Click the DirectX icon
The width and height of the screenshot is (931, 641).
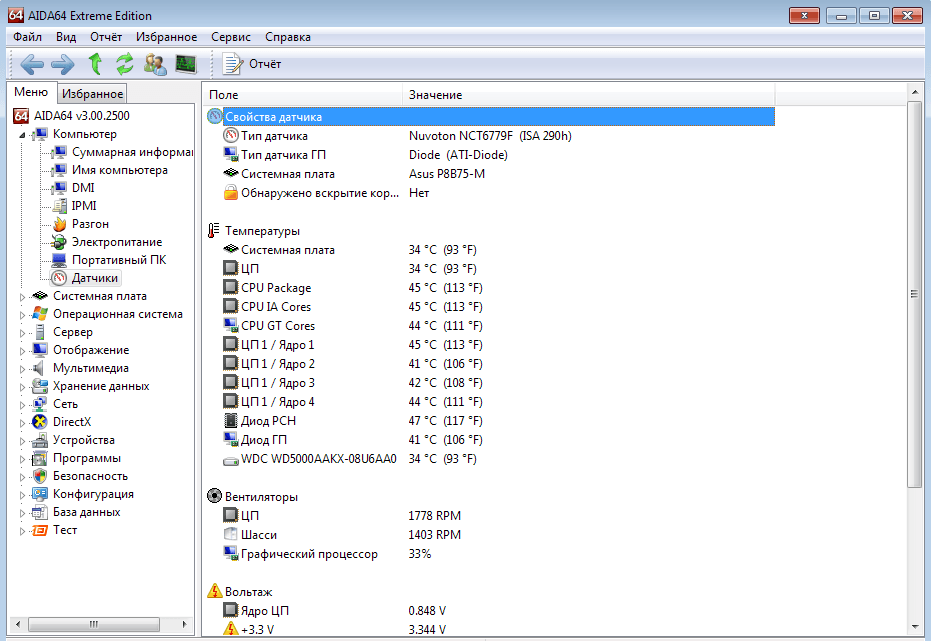point(40,422)
